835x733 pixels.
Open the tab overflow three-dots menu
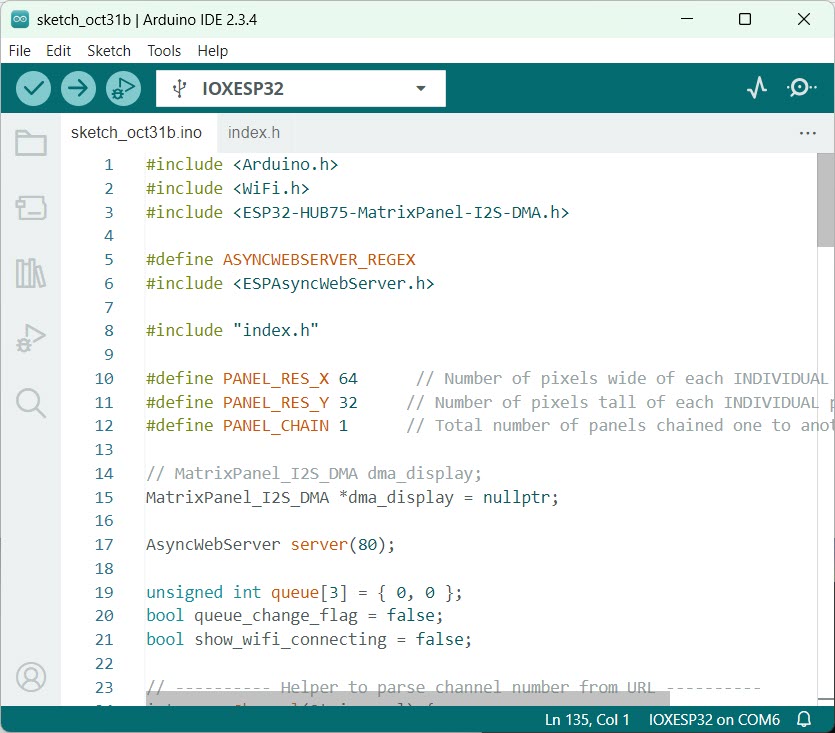(x=808, y=132)
